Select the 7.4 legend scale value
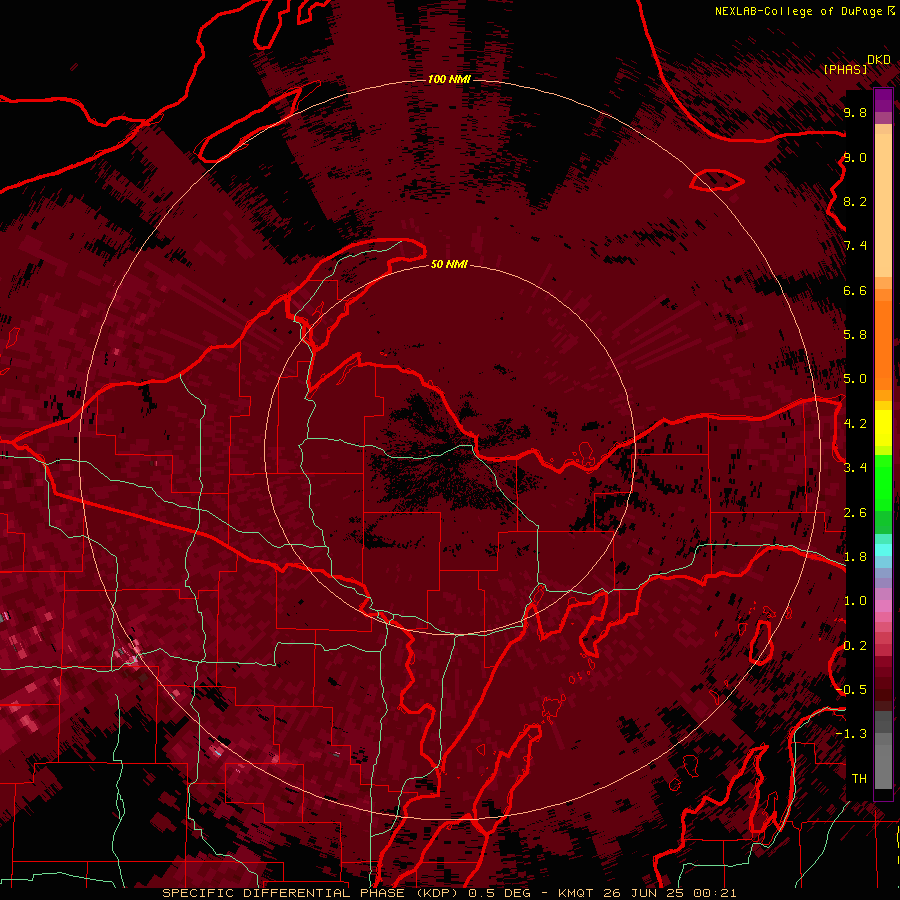This screenshot has height=900, width=900. coord(855,246)
